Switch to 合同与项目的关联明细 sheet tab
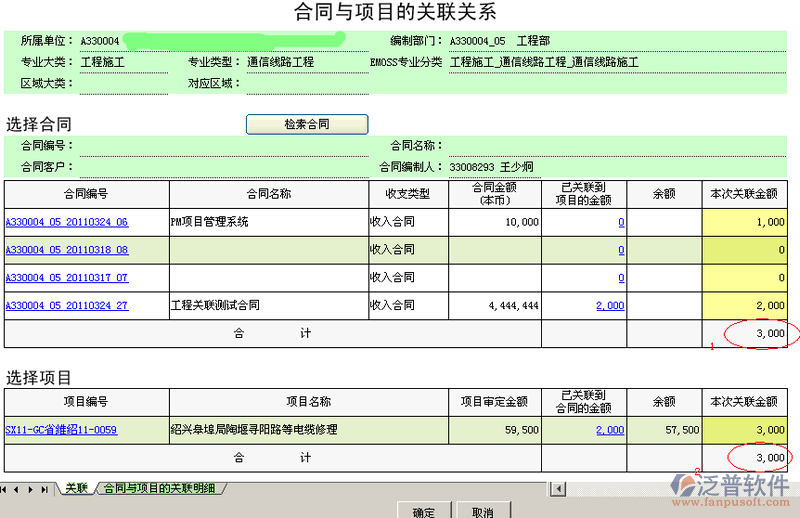 (x=160, y=488)
